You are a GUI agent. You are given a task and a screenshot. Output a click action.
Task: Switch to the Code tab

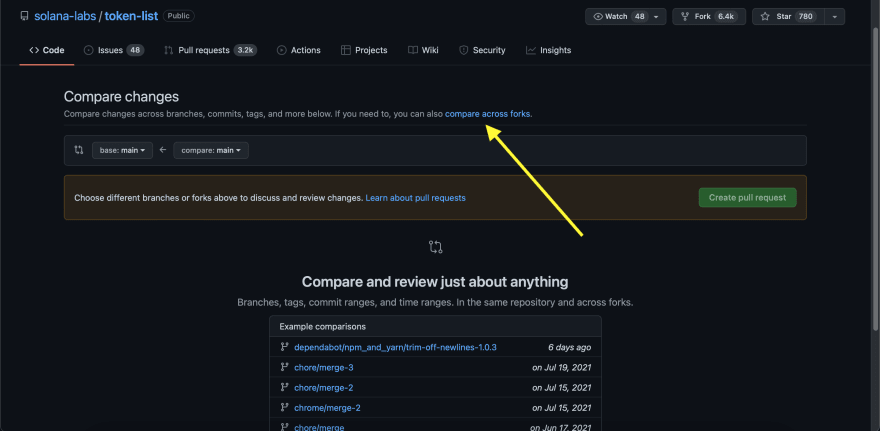pos(47,51)
